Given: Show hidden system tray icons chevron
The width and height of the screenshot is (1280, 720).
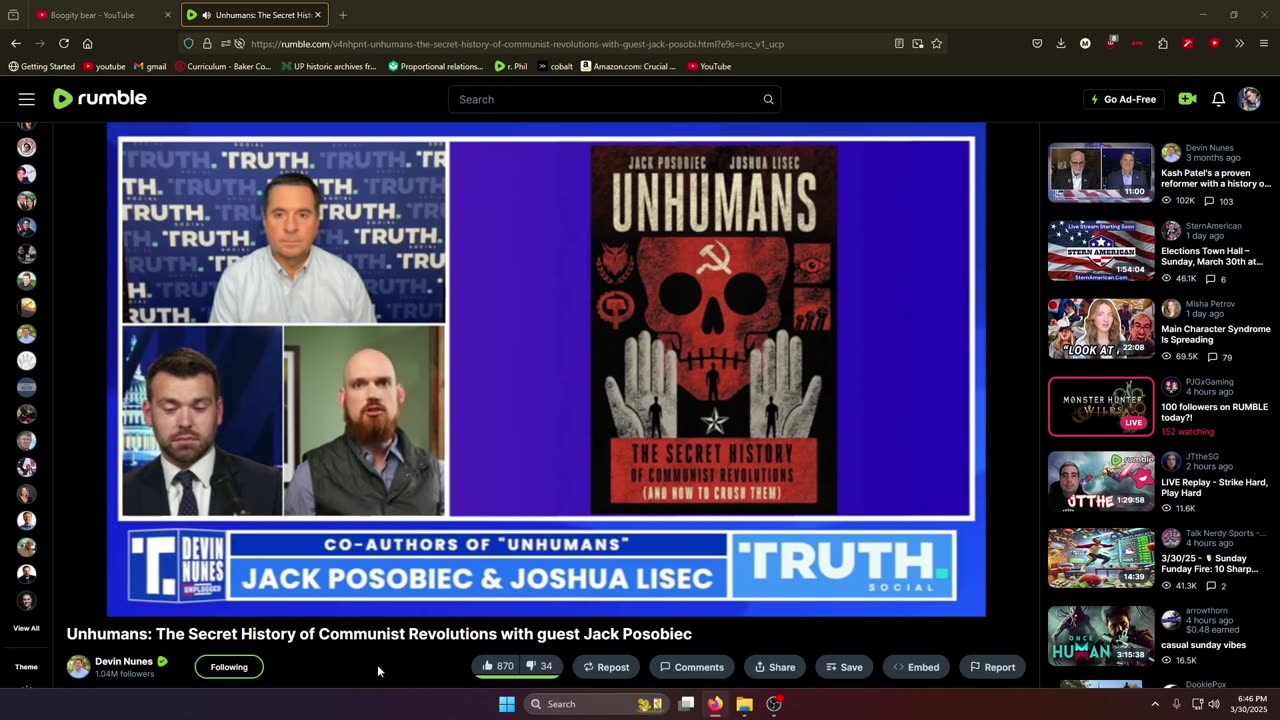Looking at the screenshot, I should [x=1155, y=704].
